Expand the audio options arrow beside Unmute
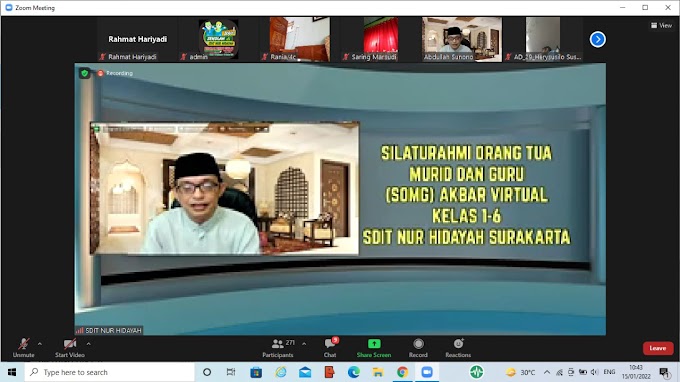This screenshot has height=382, width=680. click(40, 344)
